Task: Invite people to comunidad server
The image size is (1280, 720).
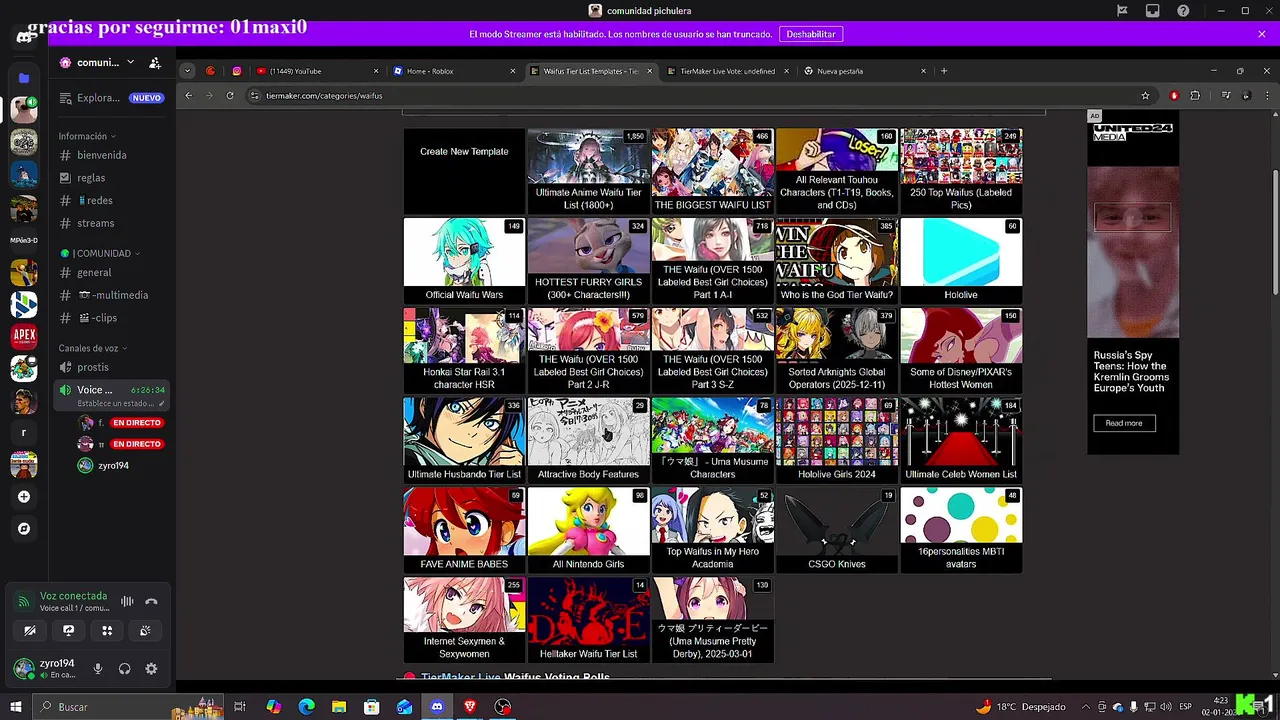Action: 155,63
